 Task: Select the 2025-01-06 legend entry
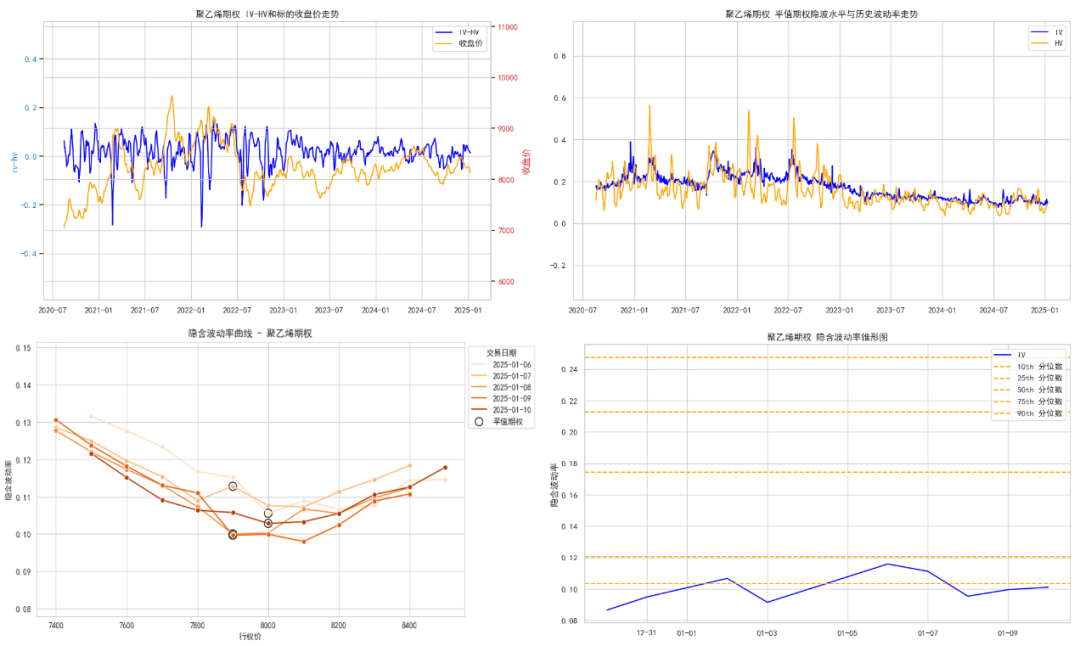(501, 365)
